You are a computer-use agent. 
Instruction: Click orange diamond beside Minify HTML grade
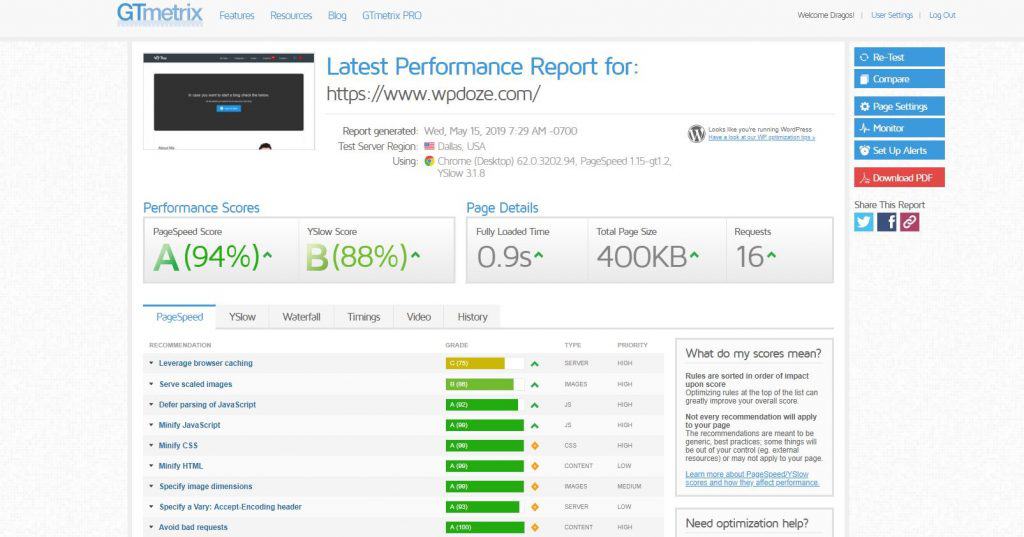click(535, 466)
